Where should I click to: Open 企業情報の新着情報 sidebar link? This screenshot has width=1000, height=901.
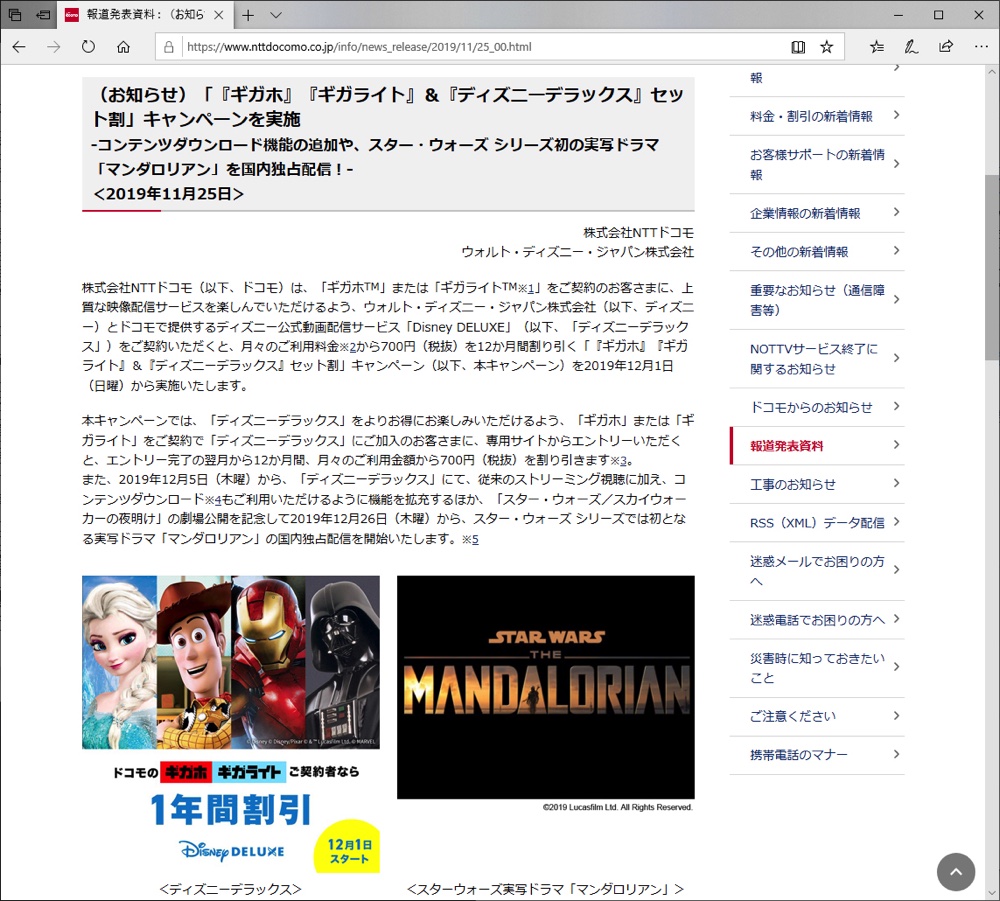pyautogui.click(x=817, y=213)
